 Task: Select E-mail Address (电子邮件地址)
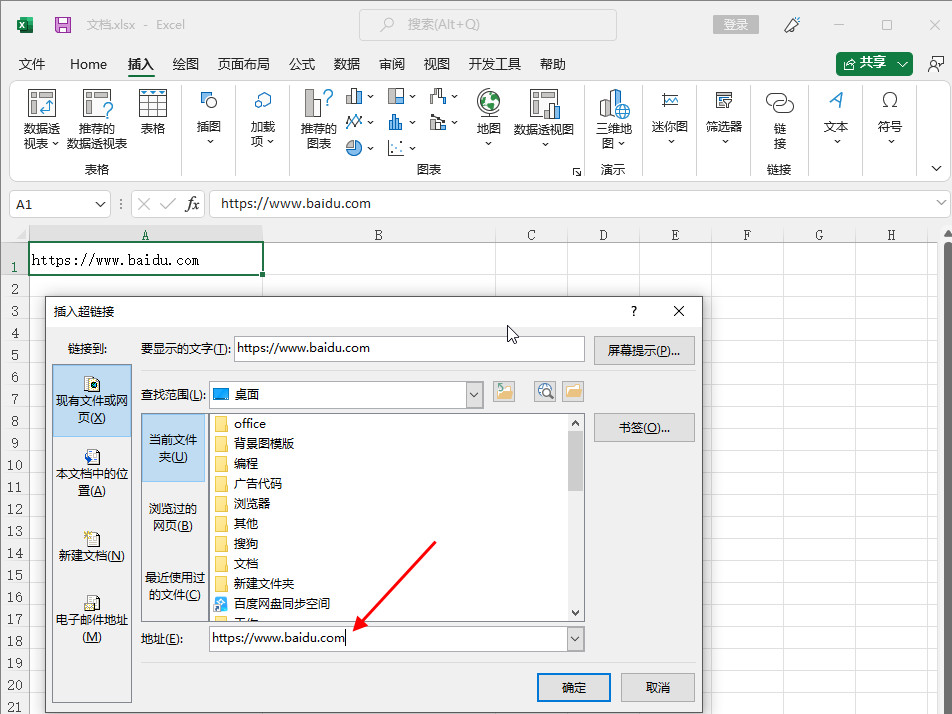coord(92,619)
